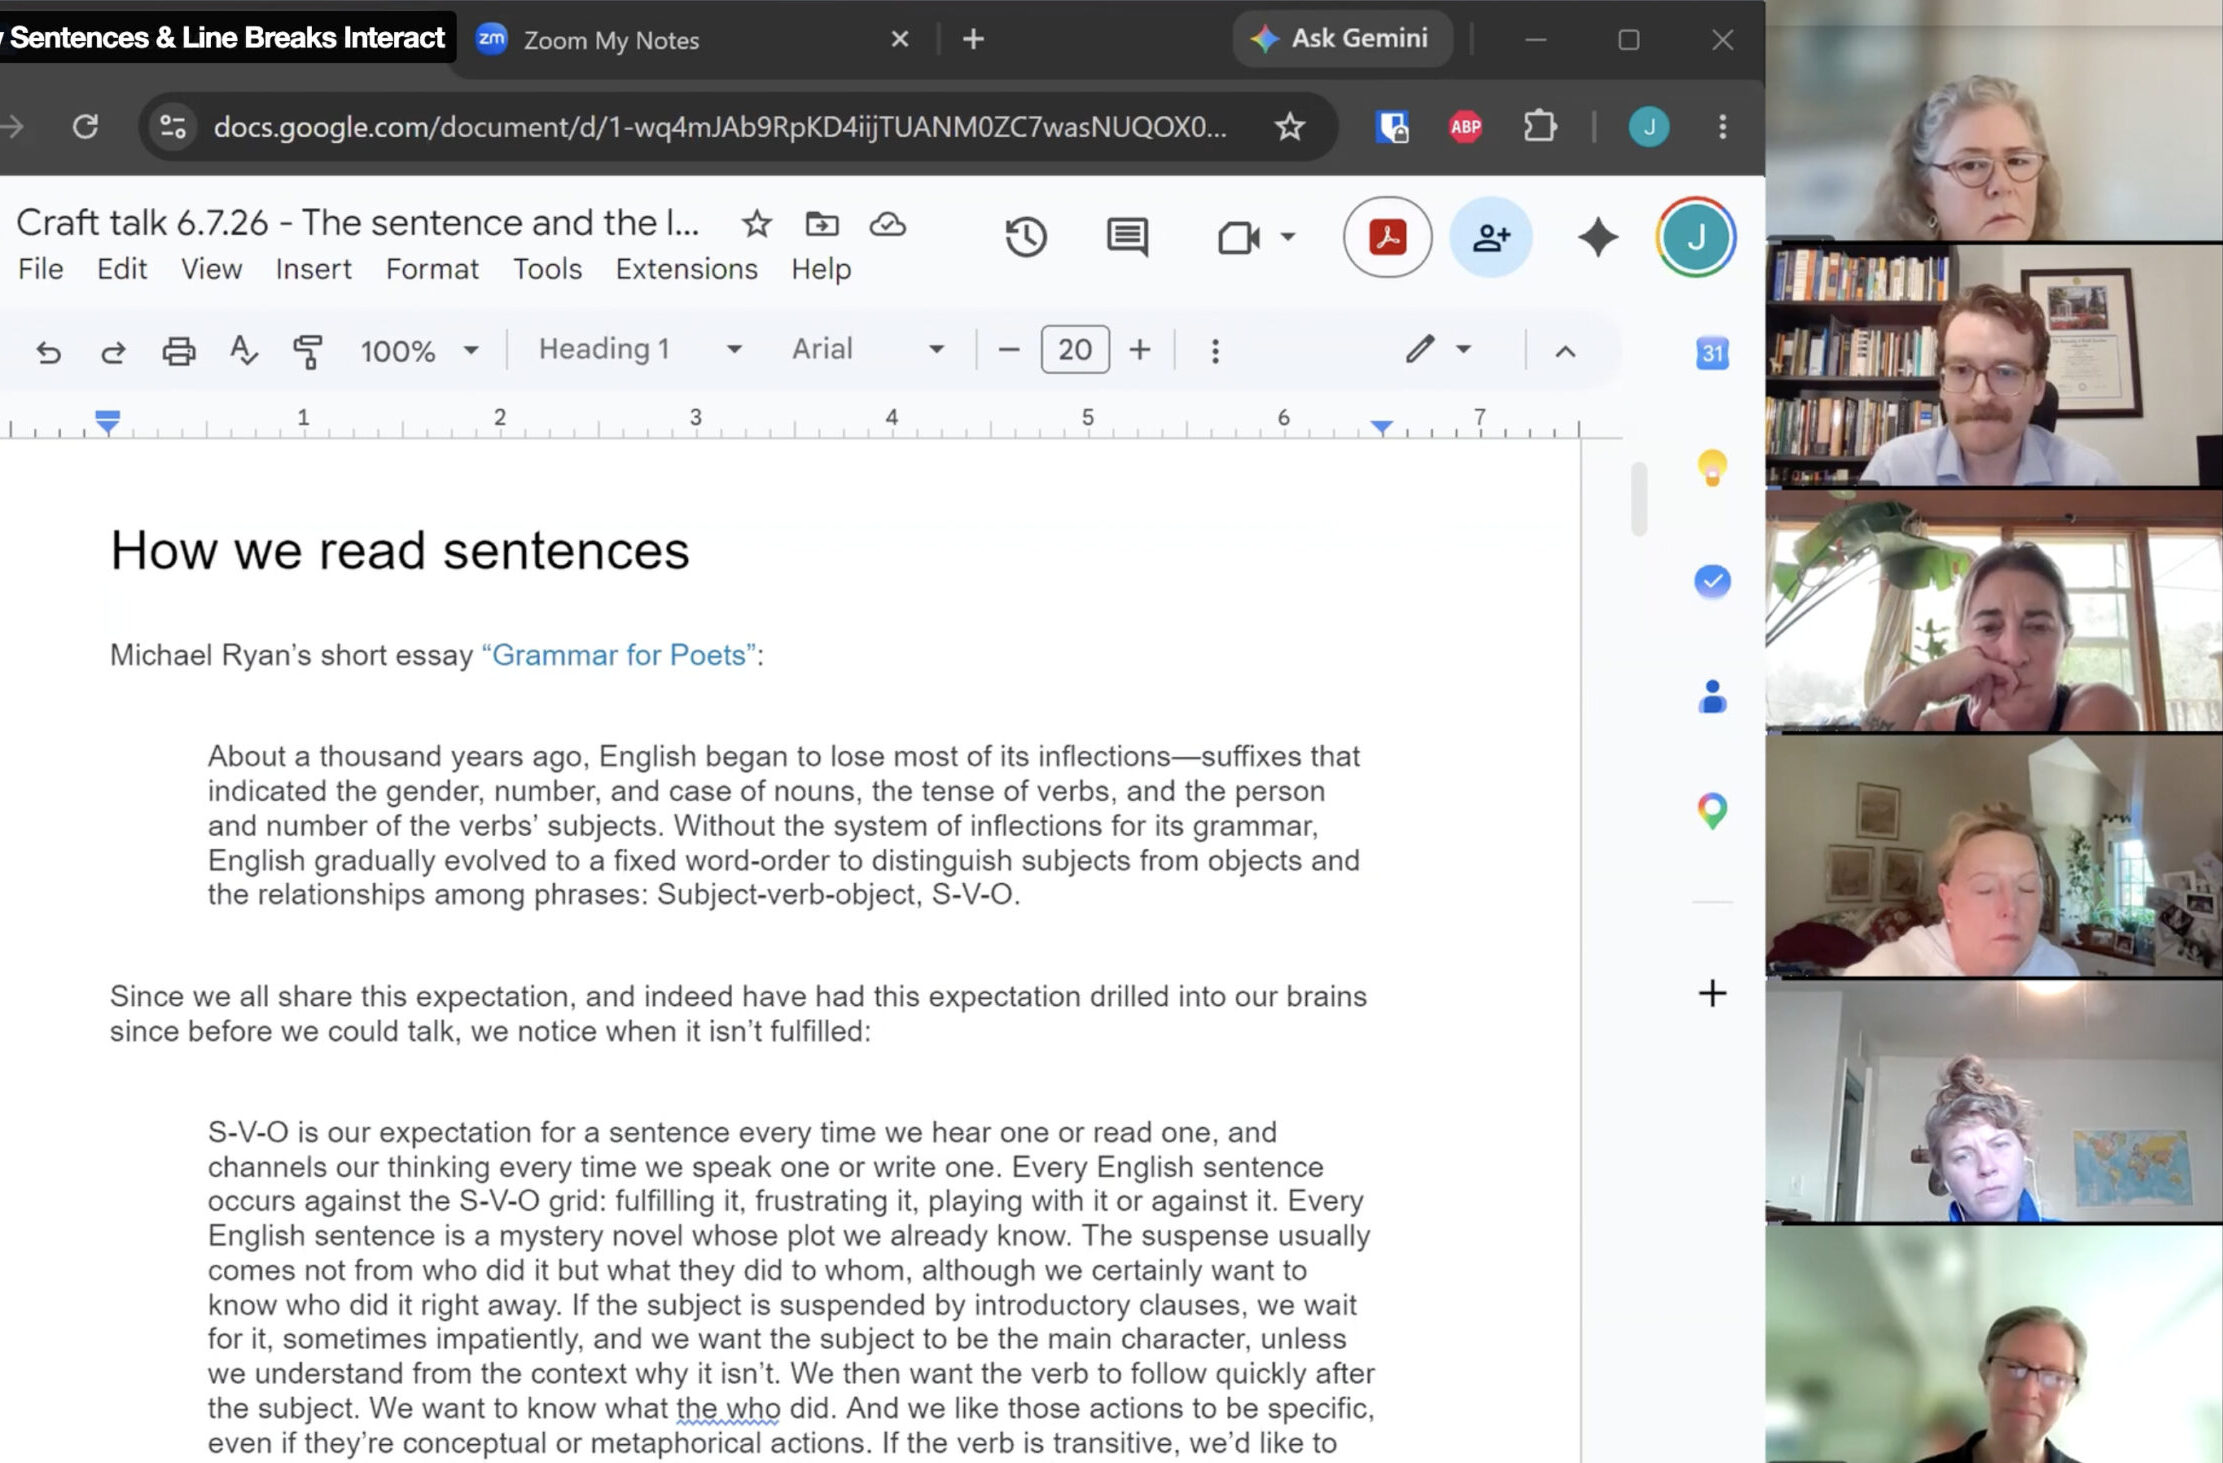
Task: Open Google Maps side panel
Action: tap(1712, 810)
